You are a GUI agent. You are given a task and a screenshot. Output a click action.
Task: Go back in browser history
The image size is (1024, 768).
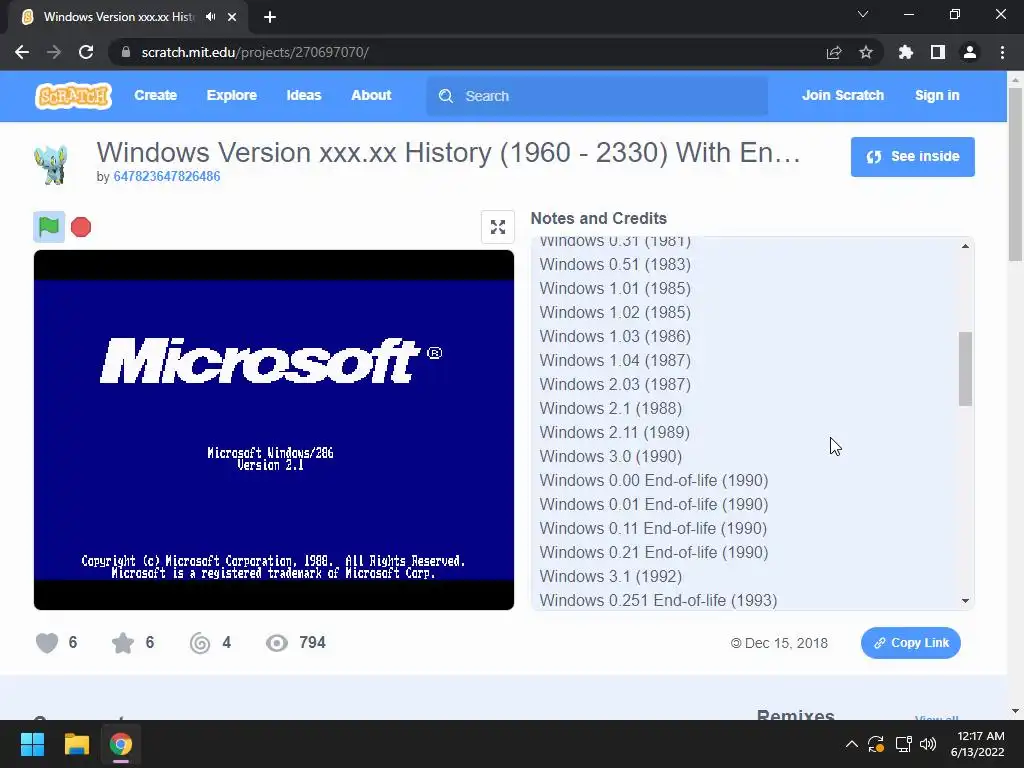pos(22,52)
